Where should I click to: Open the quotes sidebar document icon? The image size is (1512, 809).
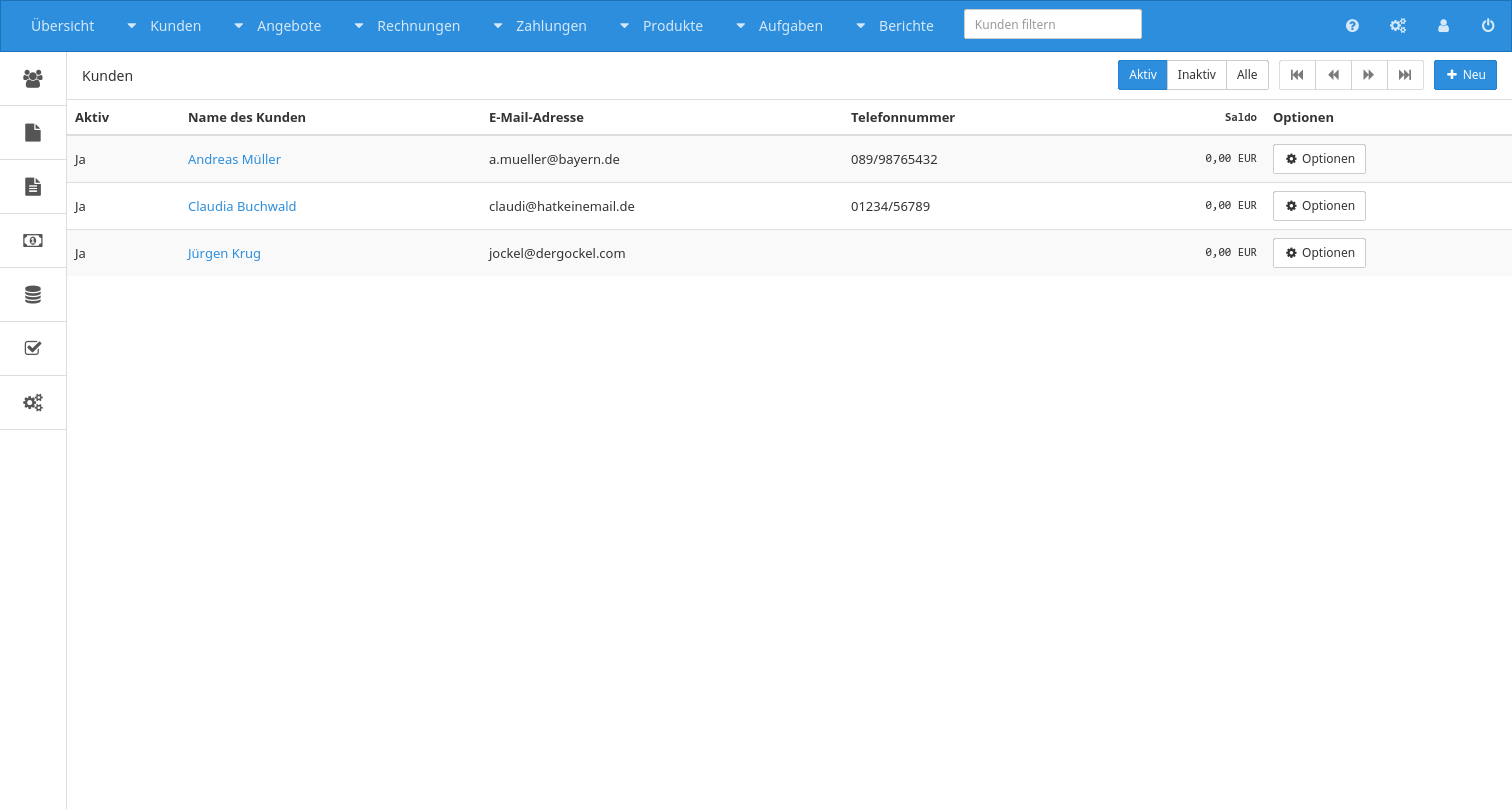33,132
